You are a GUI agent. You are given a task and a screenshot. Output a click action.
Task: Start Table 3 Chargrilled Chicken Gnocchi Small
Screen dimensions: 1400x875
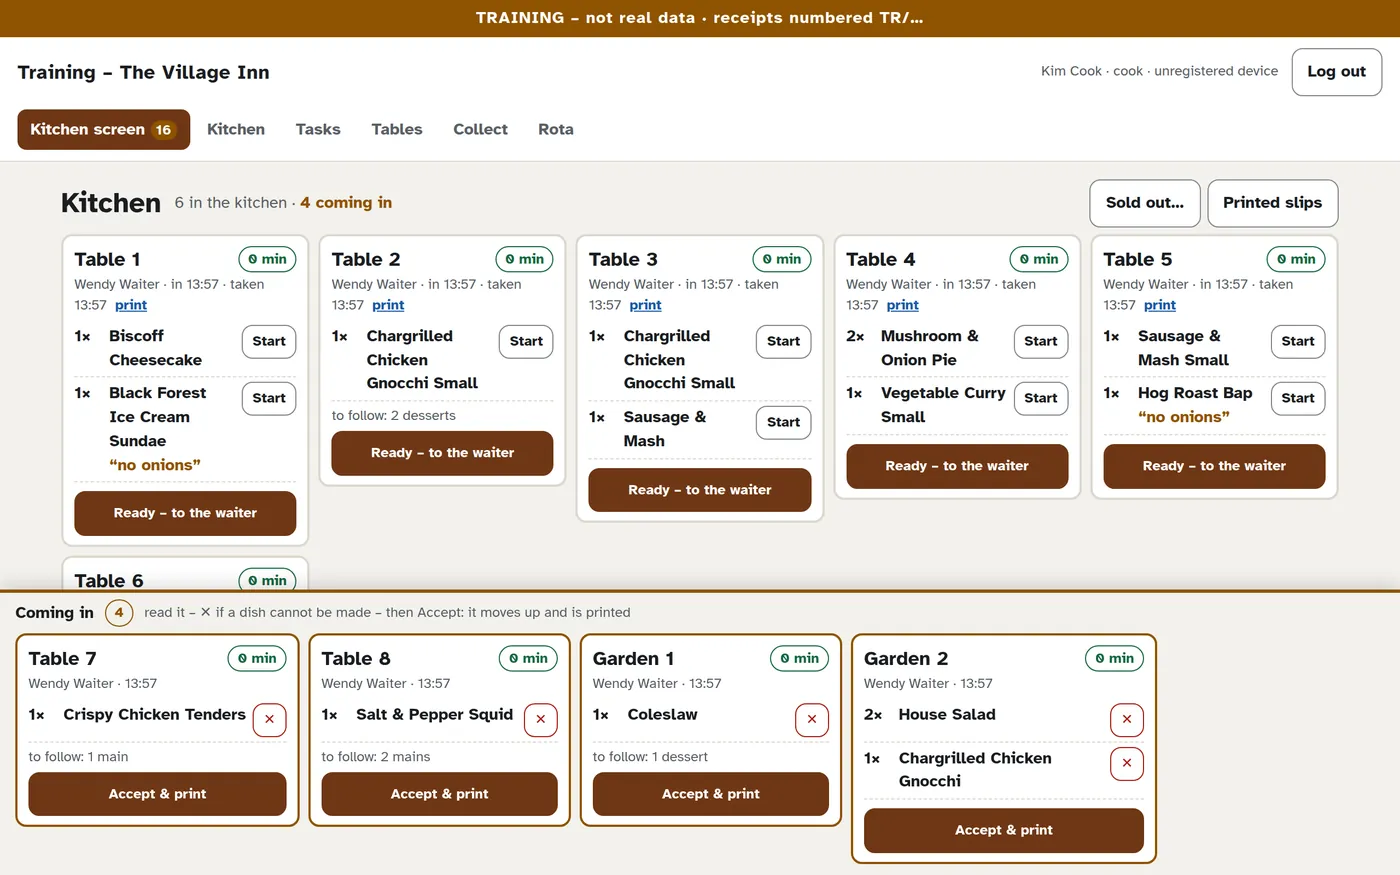tap(783, 342)
